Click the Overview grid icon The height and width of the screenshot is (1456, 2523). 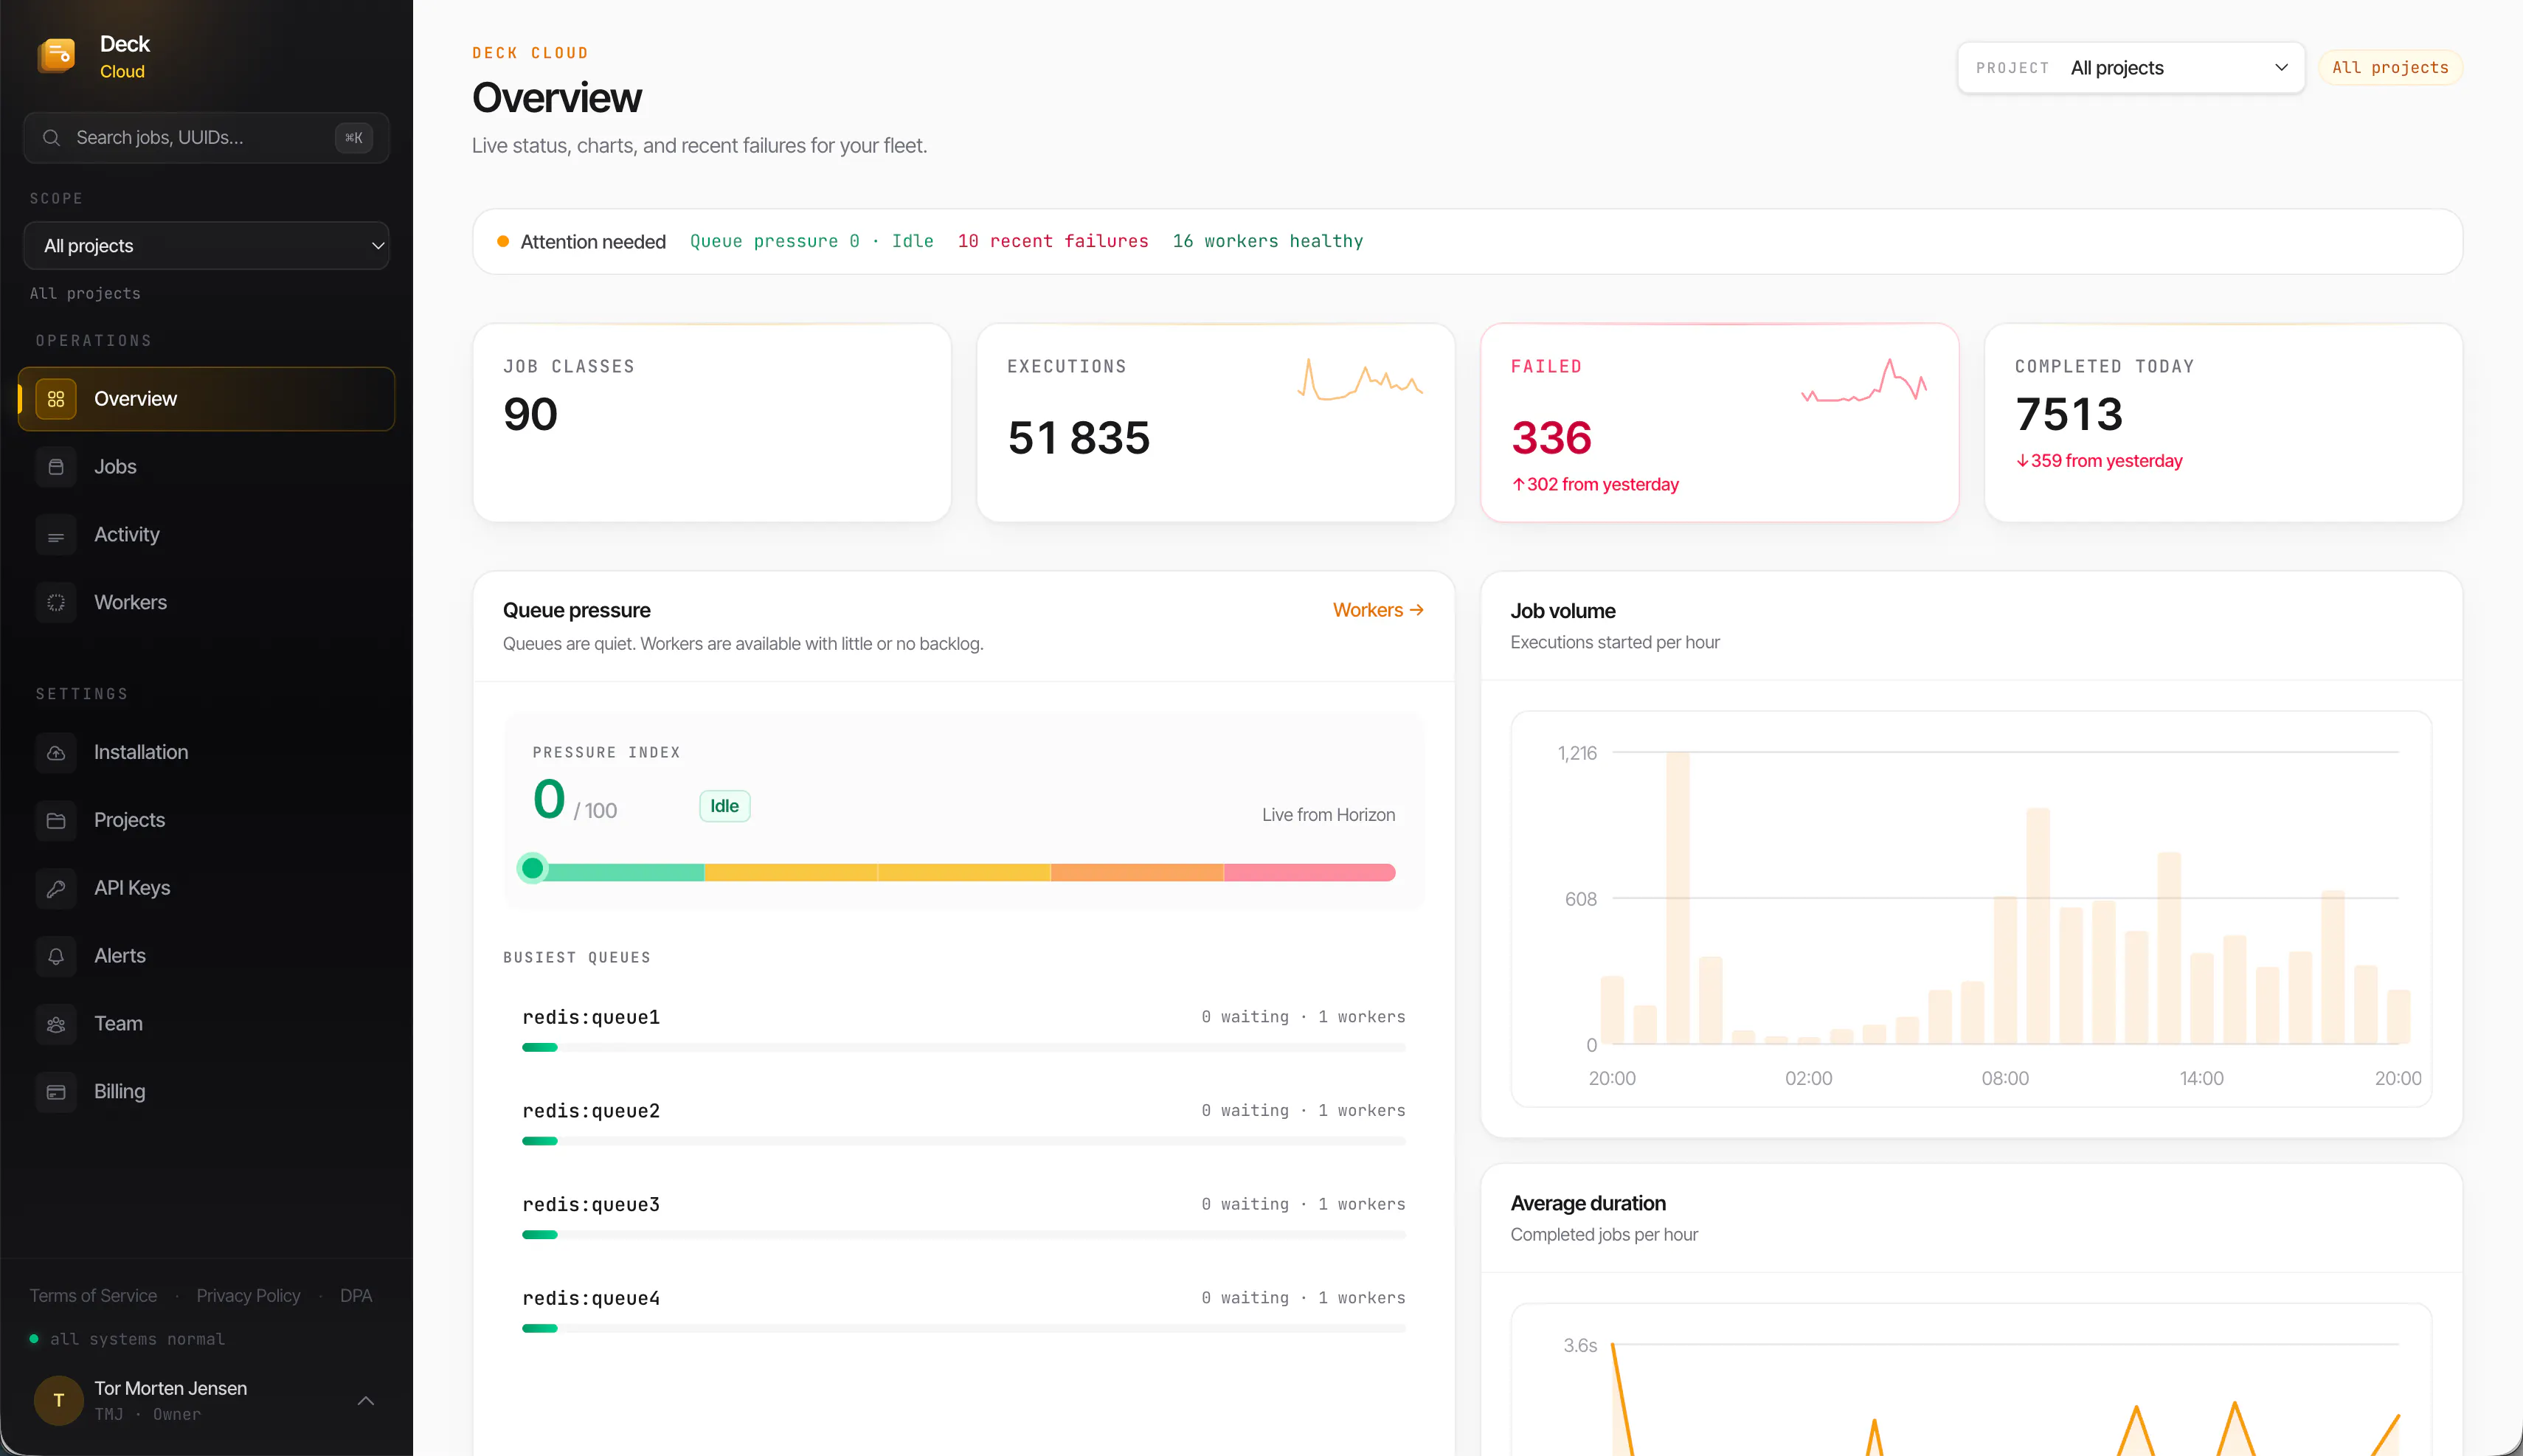click(x=56, y=399)
